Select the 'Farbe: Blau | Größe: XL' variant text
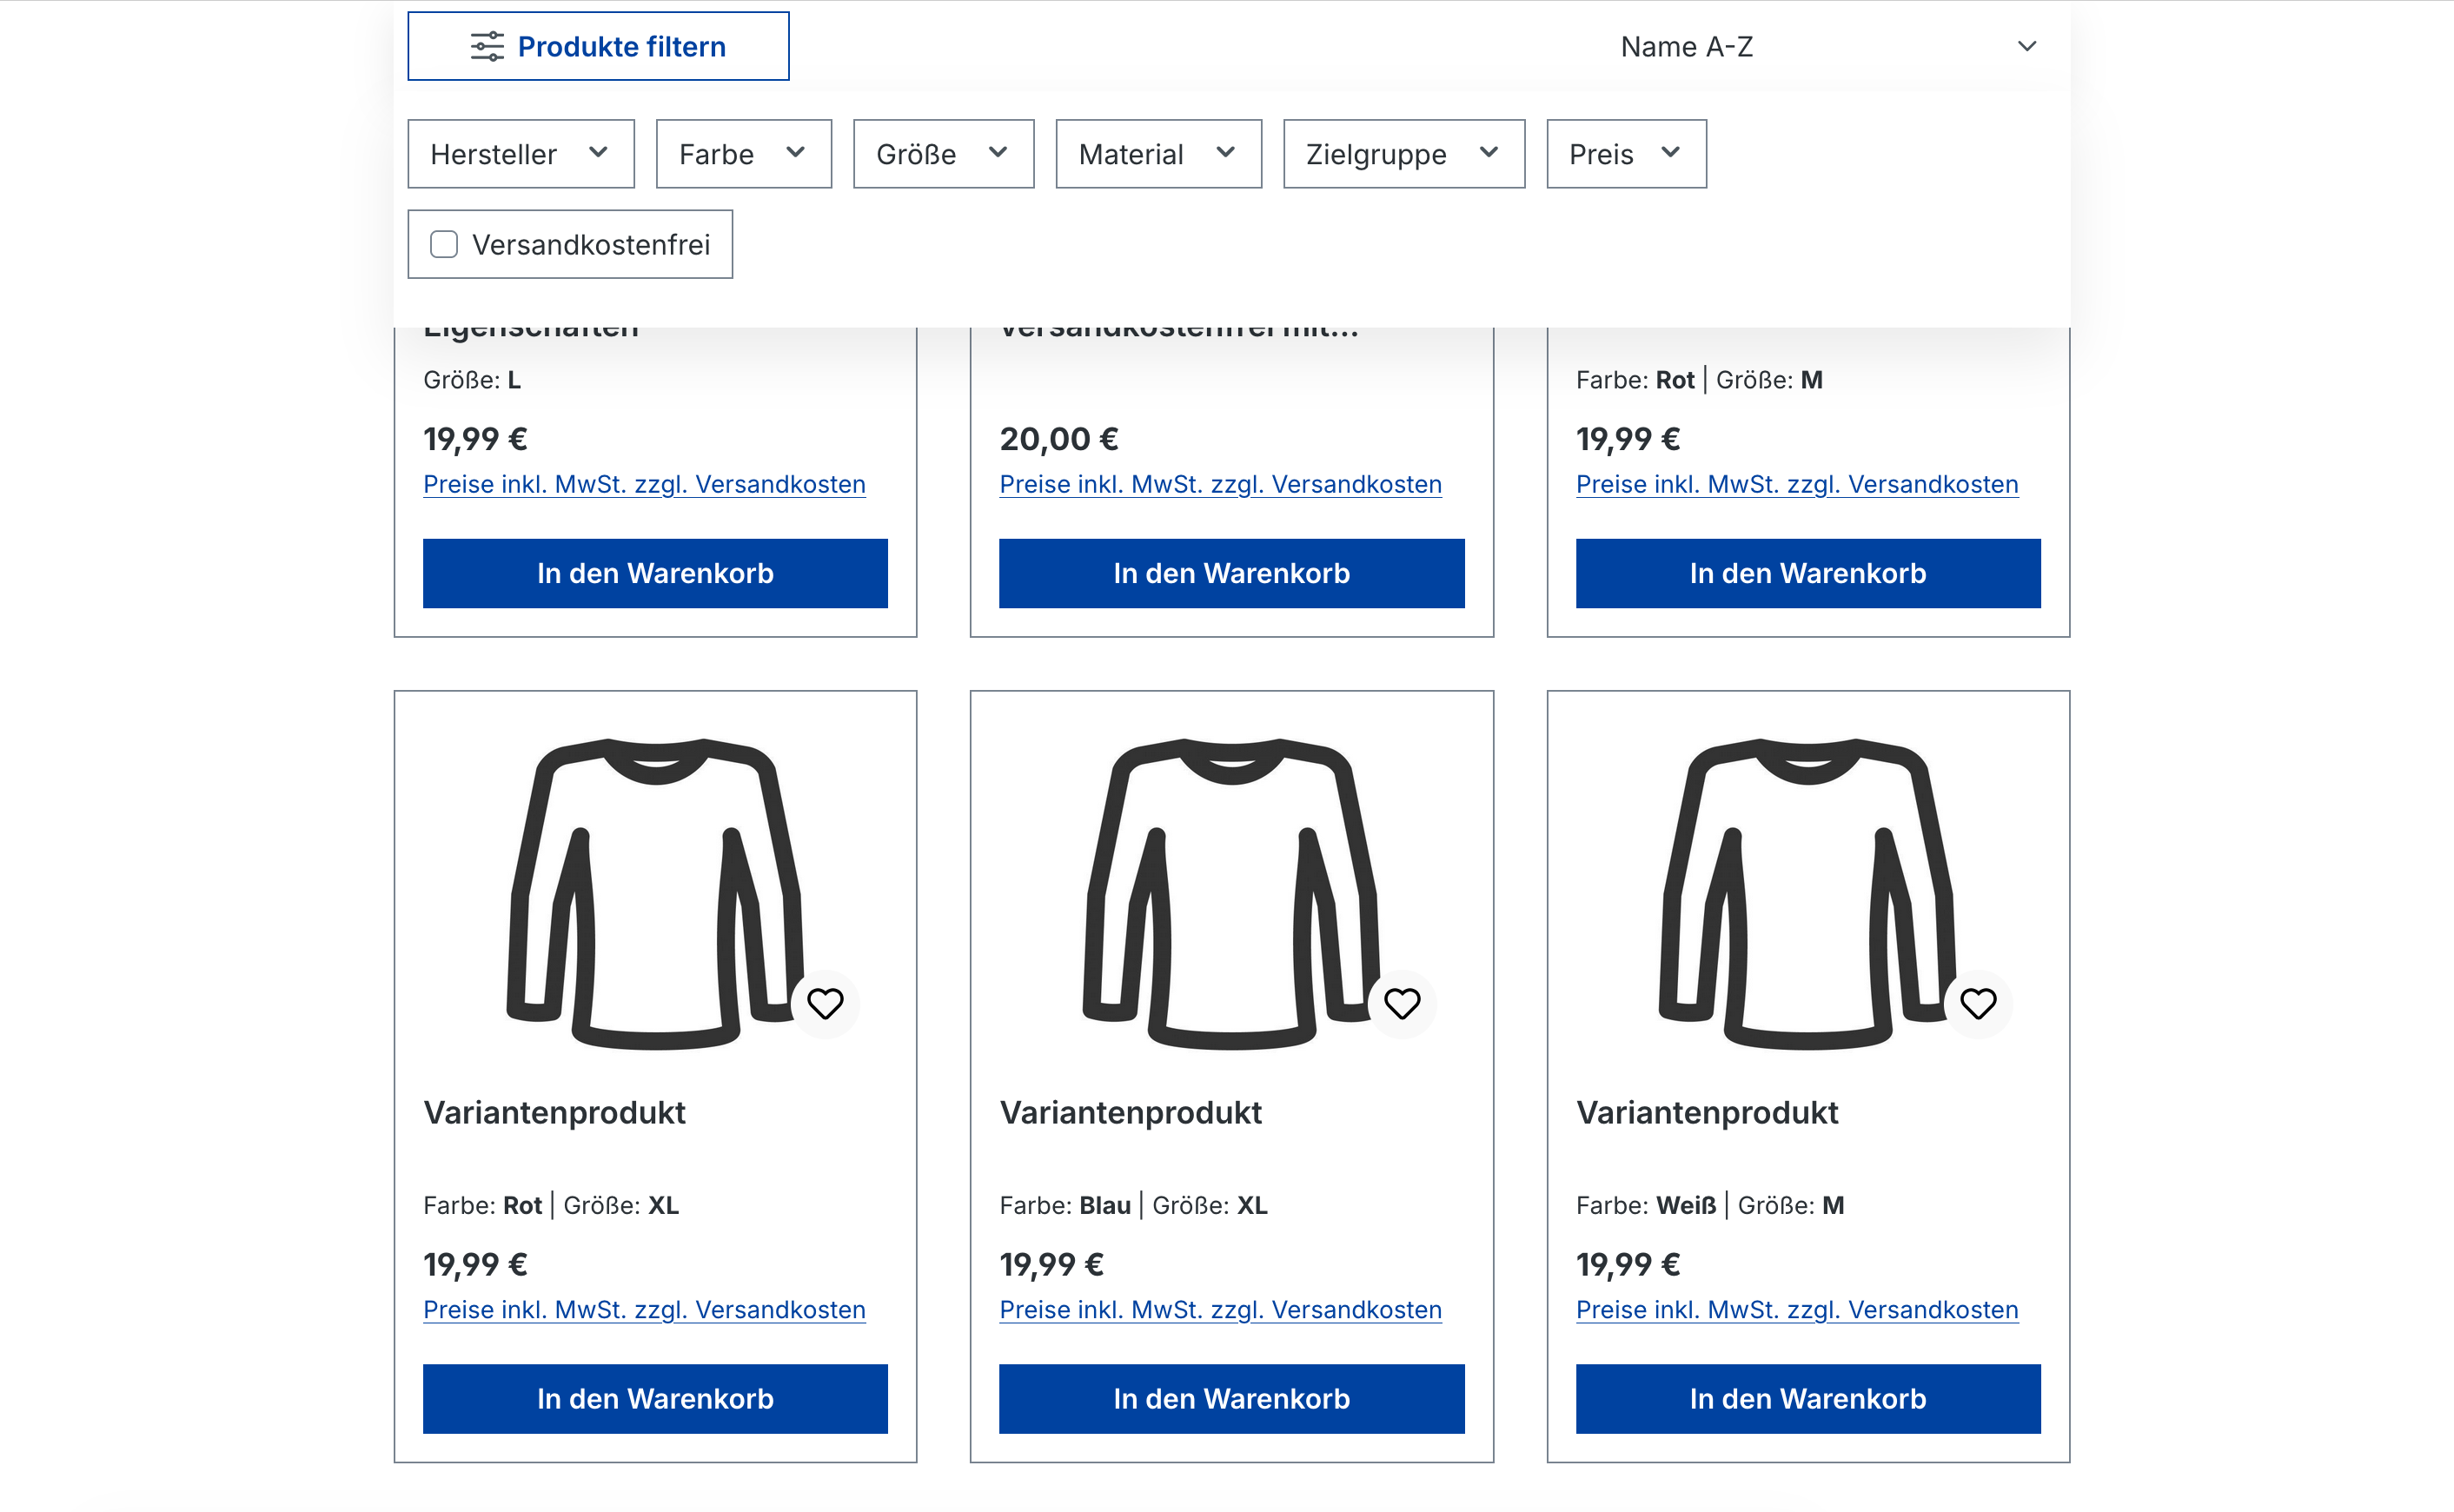The image size is (2454, 1512). (x=1133, y=1205)
